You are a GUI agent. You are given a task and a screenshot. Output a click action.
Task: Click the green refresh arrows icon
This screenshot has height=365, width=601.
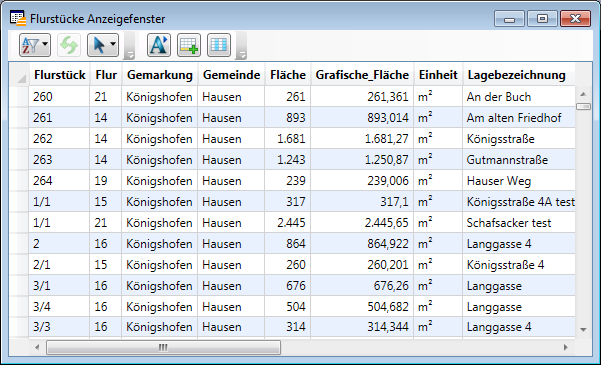tap(69, 45)
